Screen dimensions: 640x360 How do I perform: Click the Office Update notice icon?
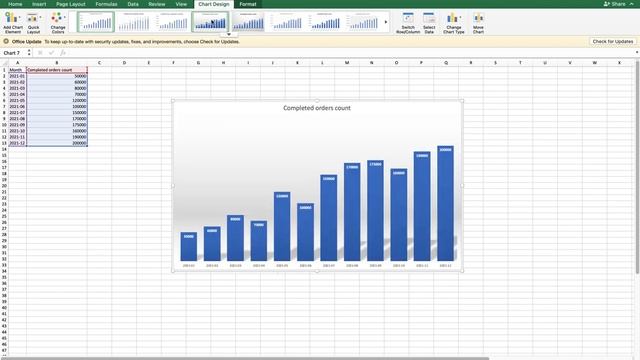tap(6, 41)
